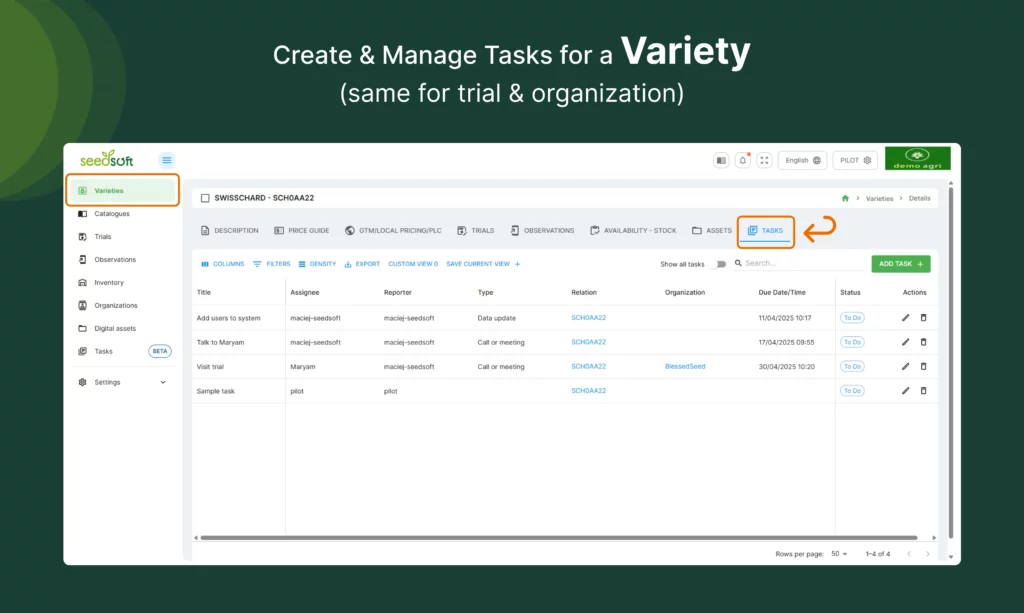Sort by Title column header

(204, 292)
